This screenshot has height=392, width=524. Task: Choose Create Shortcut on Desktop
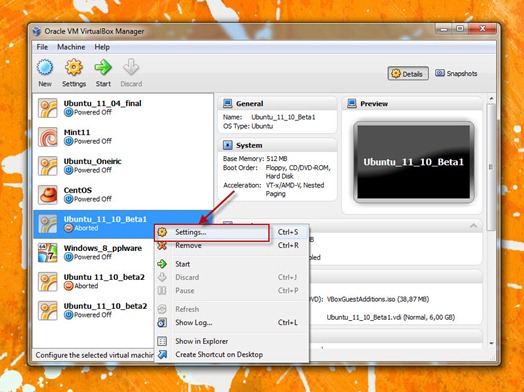coord(231,354)
